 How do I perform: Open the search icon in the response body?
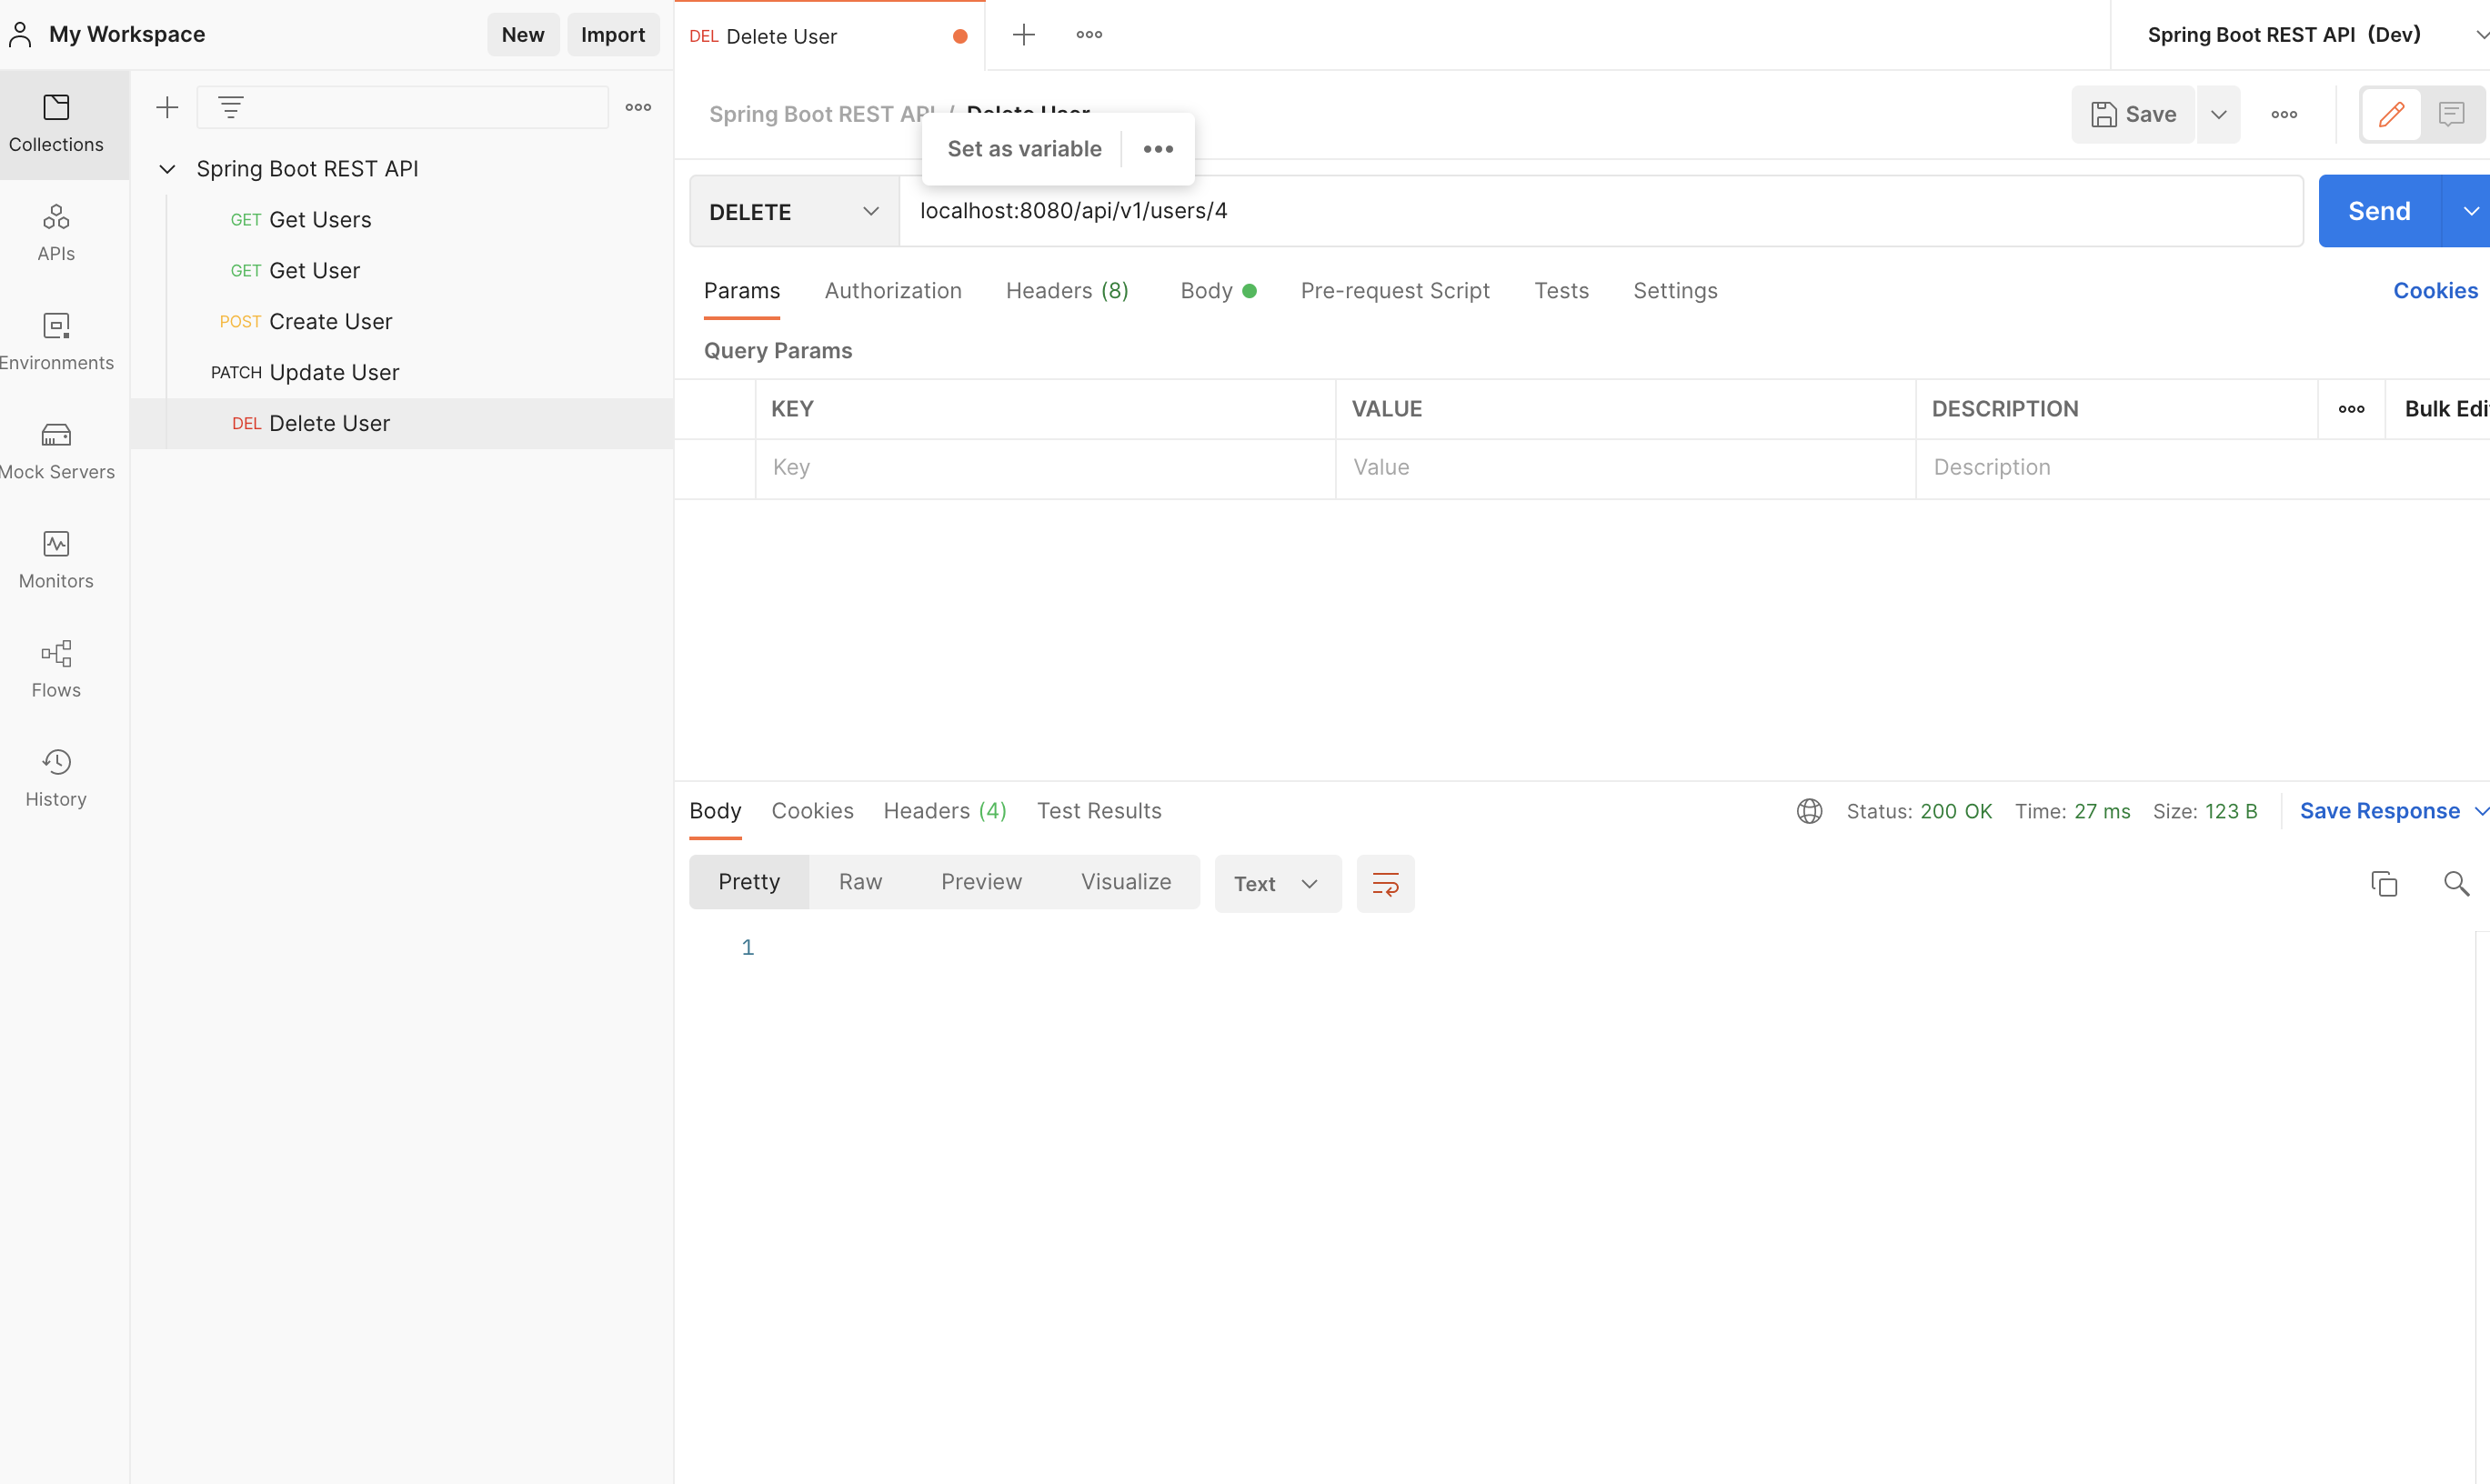(2457, 884)
